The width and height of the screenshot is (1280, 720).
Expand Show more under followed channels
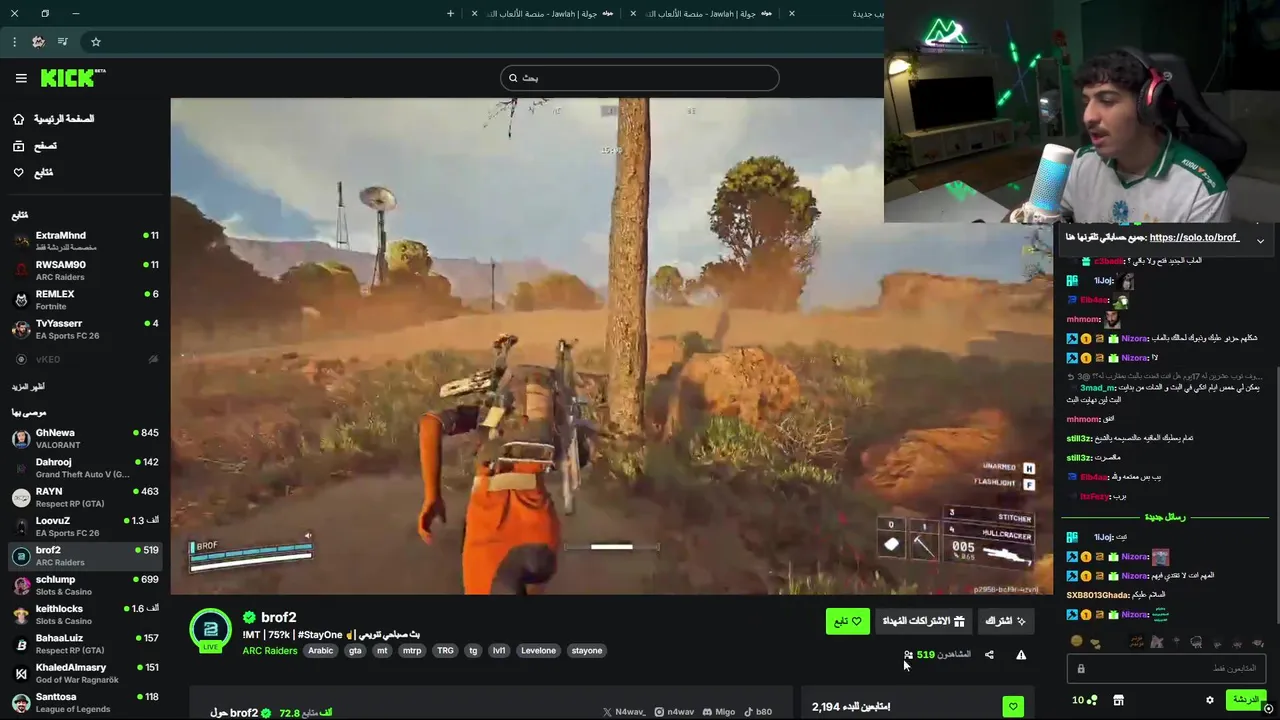[28, 387]
